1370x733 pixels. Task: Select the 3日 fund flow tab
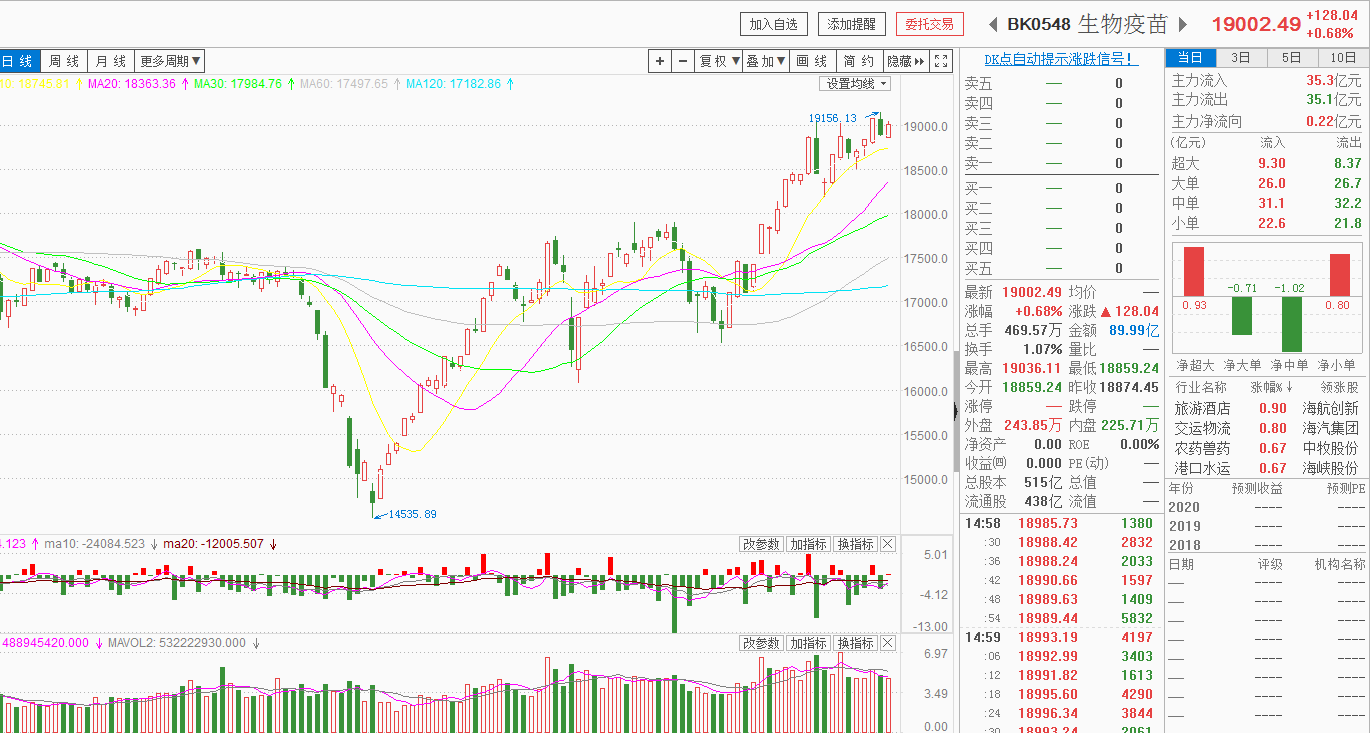click(1241, 57)
